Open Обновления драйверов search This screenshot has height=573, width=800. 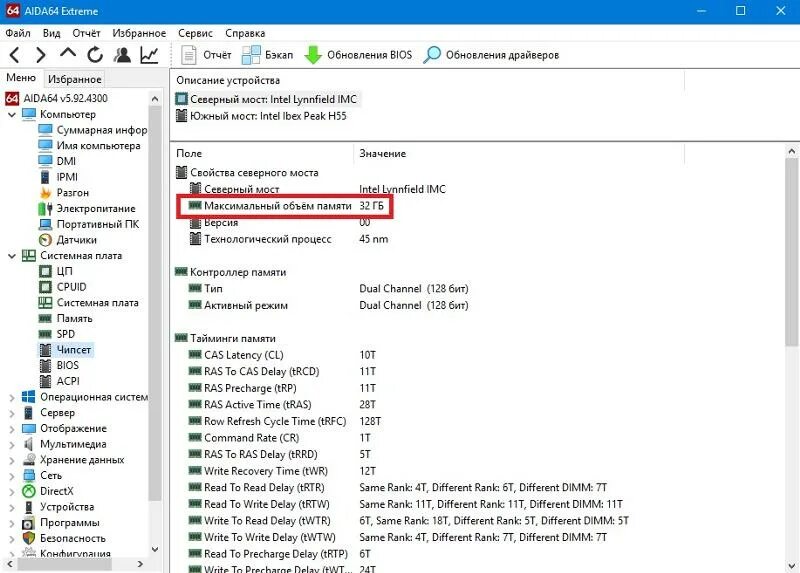(491, 55)
